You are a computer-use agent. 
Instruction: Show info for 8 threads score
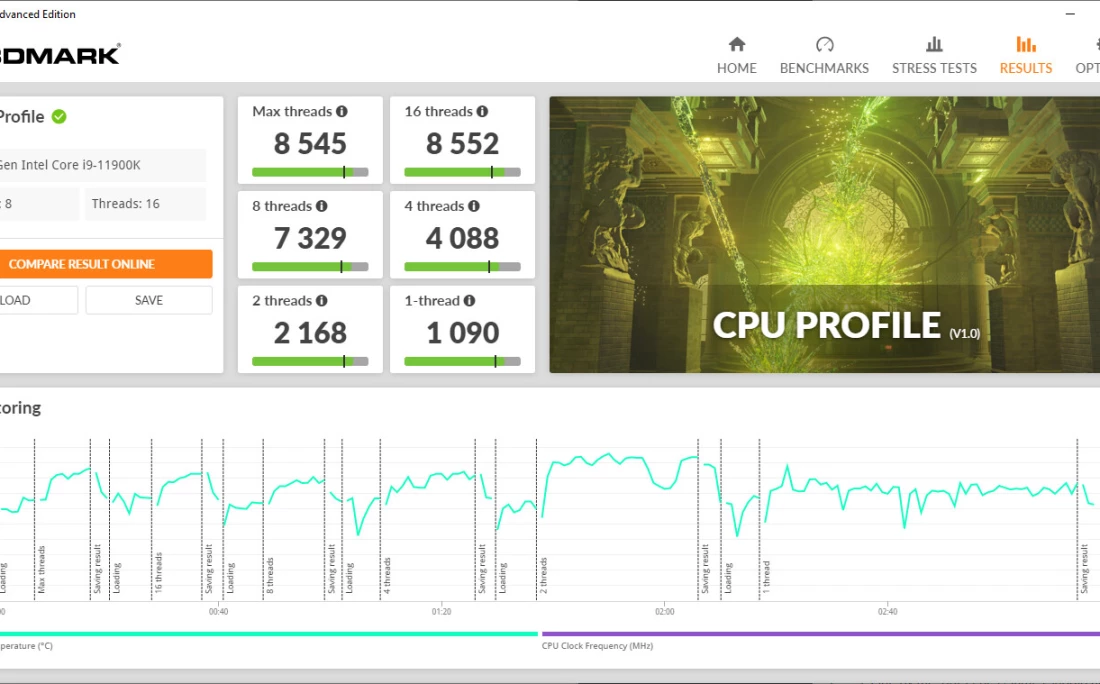tap(322, 206)
